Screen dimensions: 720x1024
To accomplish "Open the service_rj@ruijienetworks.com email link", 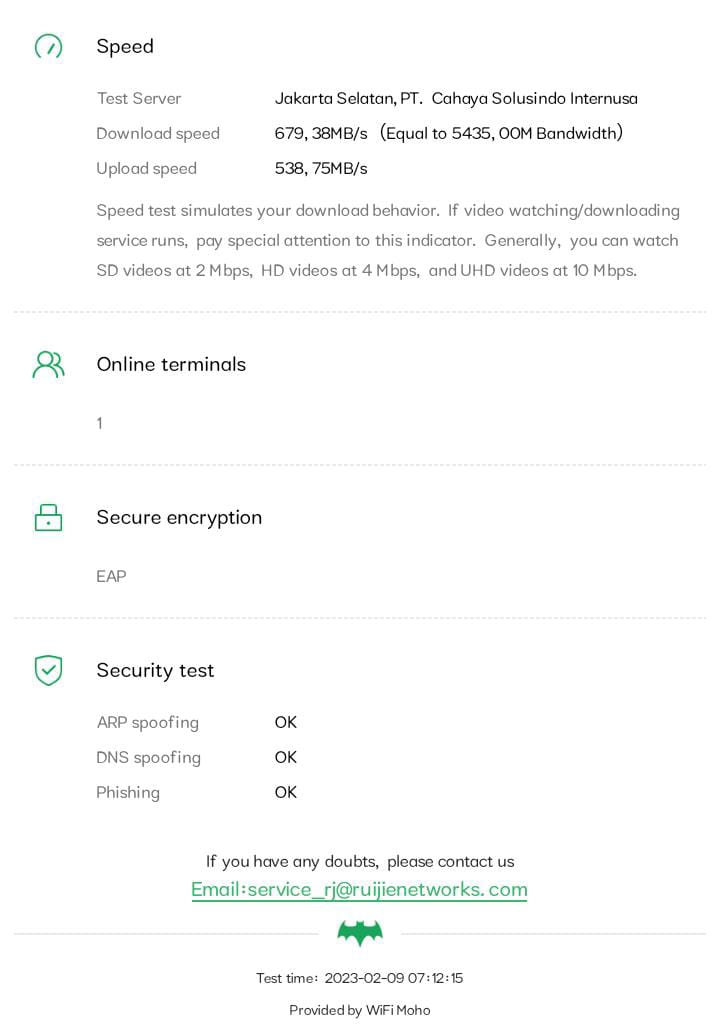I will [359, 889].
